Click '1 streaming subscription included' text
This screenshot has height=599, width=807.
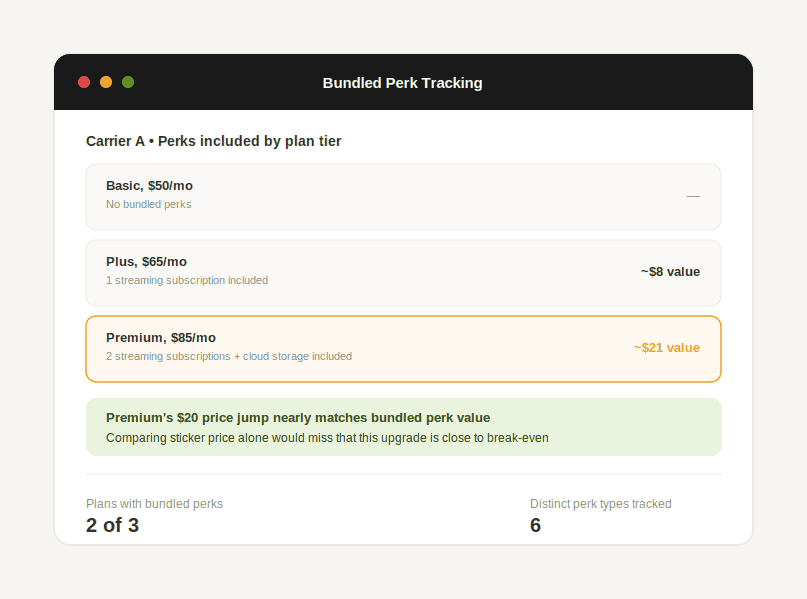coord(187,280)
